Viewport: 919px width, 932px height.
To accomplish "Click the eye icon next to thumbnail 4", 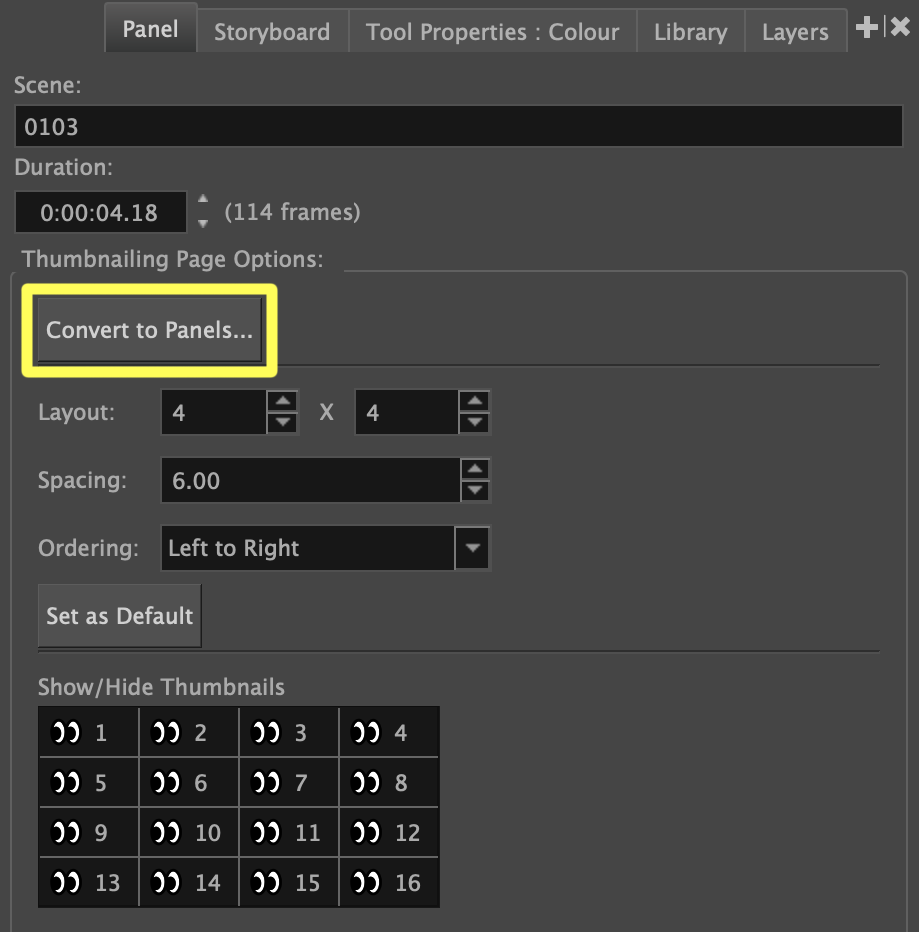I will (x=365, y=731).
